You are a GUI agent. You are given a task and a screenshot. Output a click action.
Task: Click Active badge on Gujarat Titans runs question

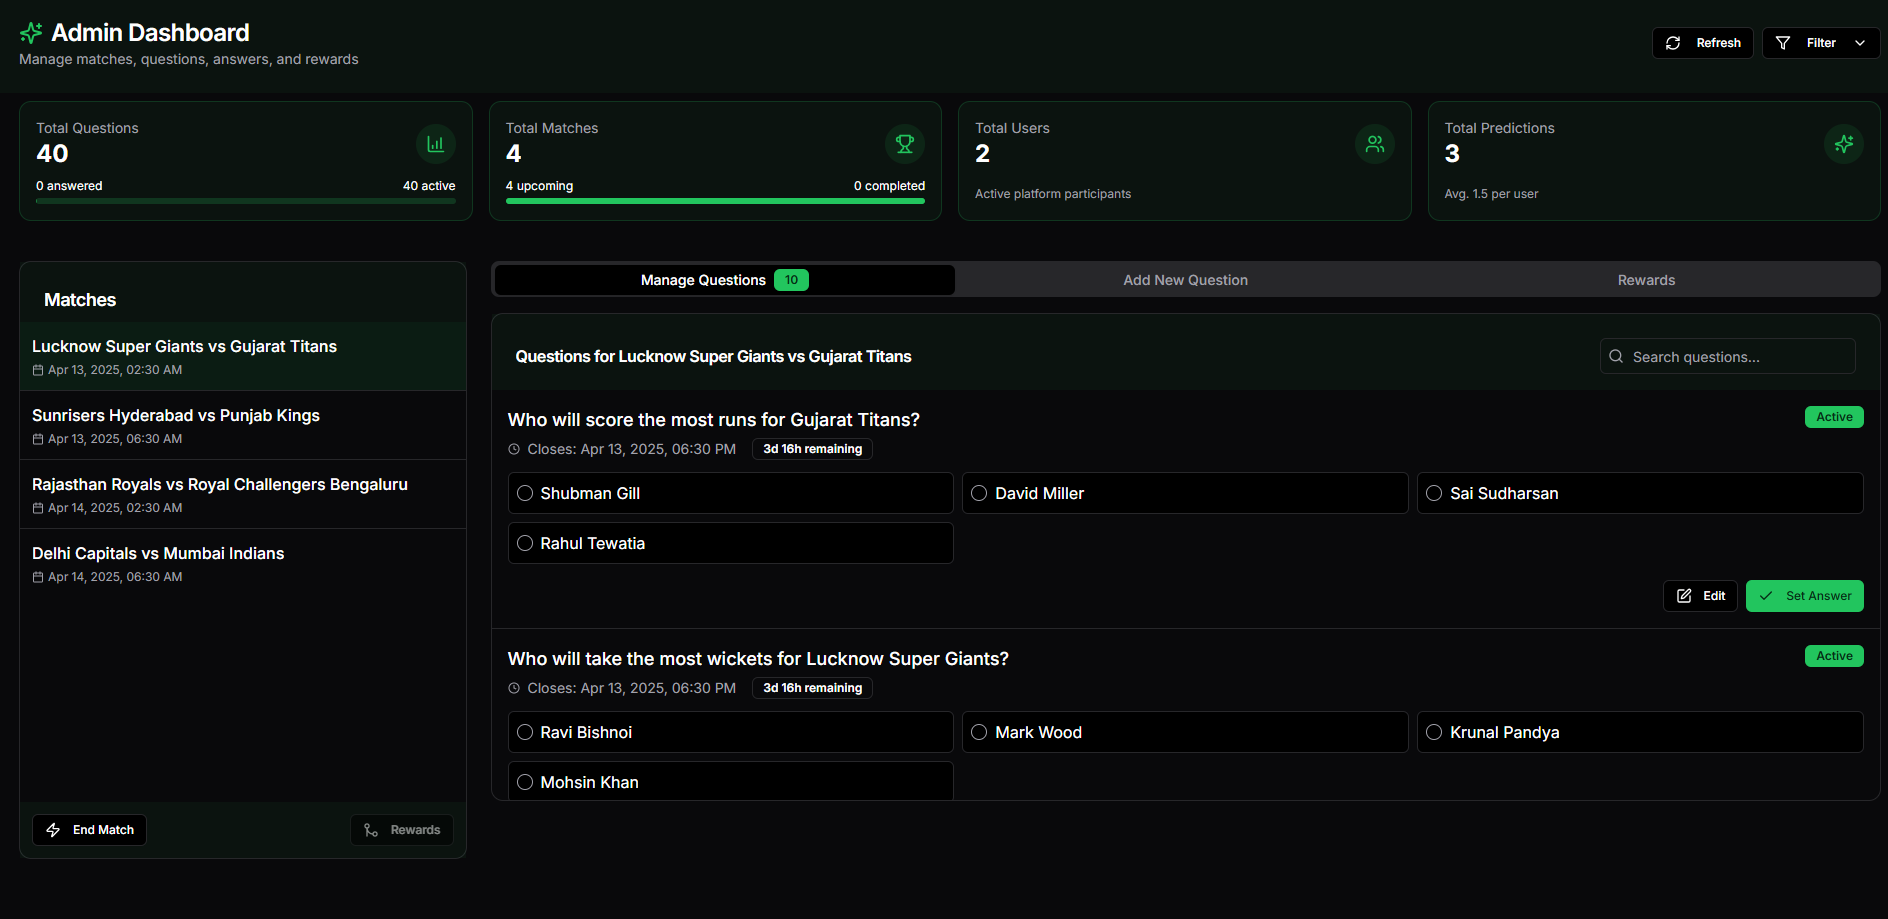tap(1834, 417)
